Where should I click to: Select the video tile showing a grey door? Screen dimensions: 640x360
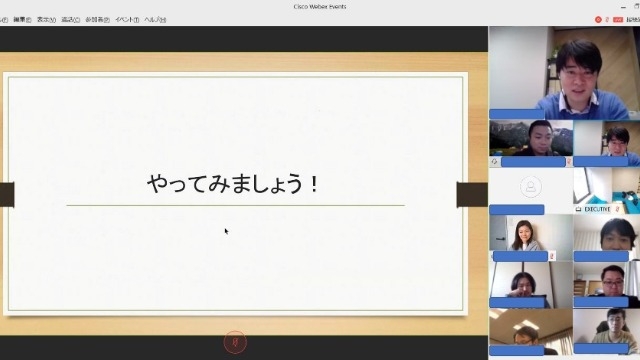531,238
